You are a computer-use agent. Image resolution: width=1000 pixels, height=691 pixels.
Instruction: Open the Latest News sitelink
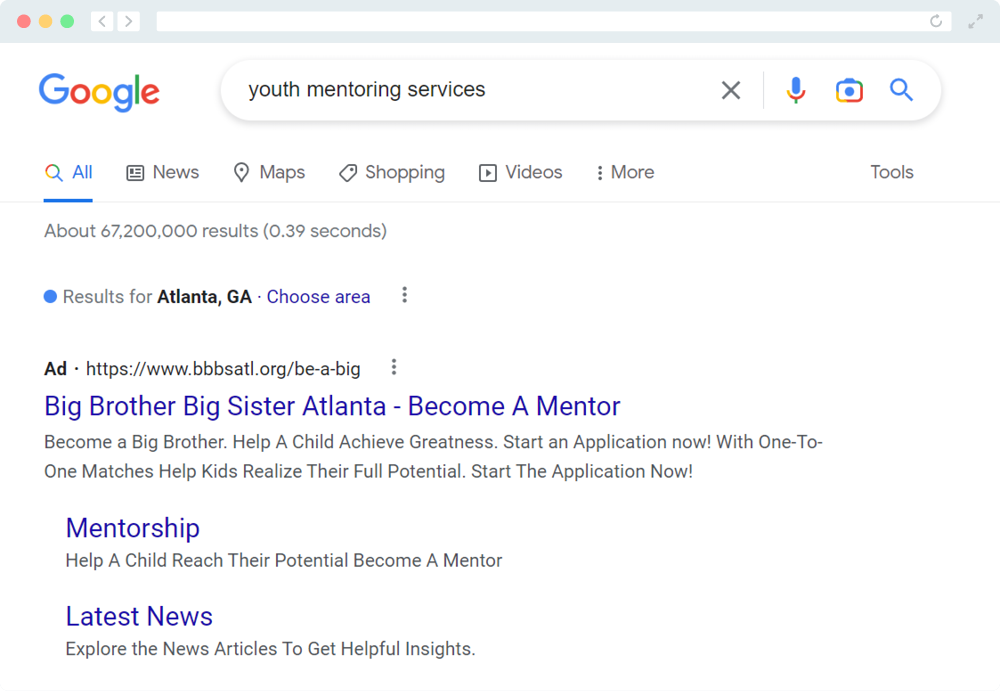click(x=139, y=616)
